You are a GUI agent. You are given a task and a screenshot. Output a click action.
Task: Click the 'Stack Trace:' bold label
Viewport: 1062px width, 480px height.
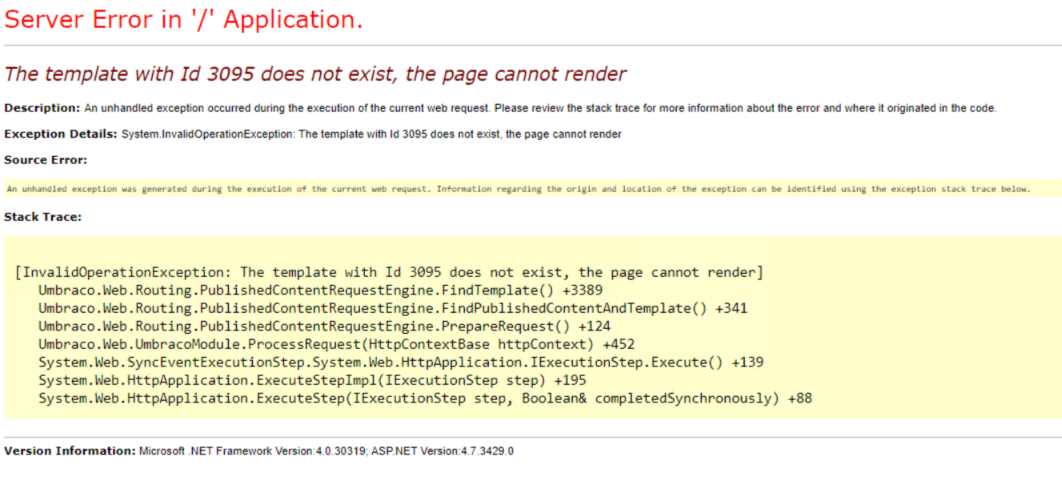[43, 216]
